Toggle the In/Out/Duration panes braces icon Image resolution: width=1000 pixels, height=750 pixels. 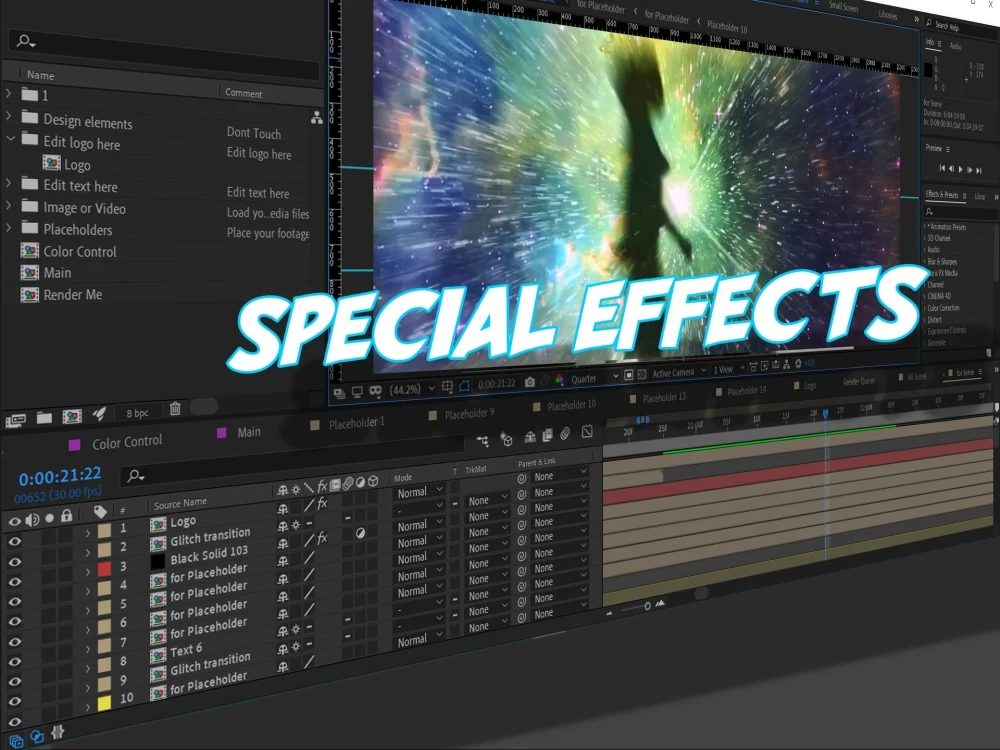tap(57, 732)
